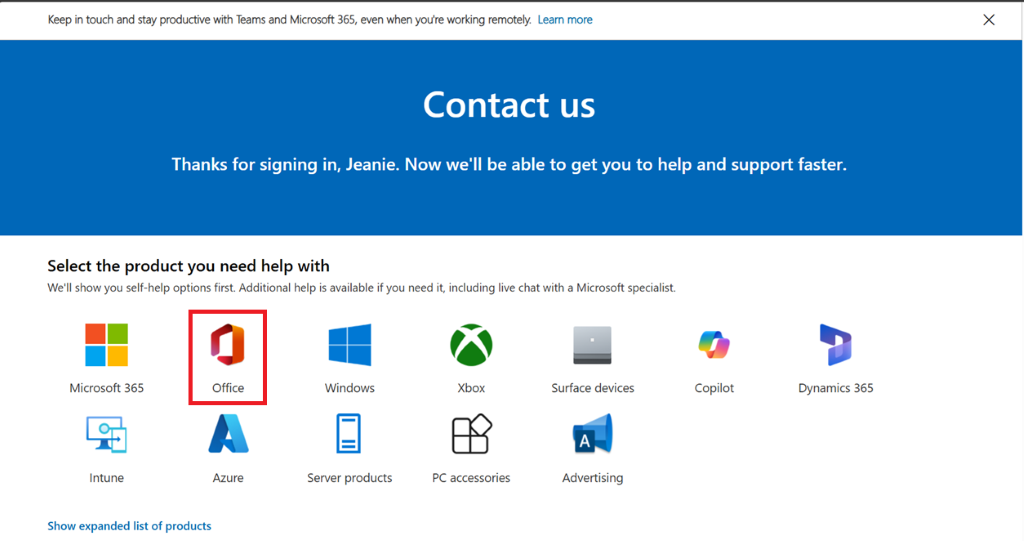1024x541 pixels.
Task: Click the Learn more link in banner
Action: [565, 20]
